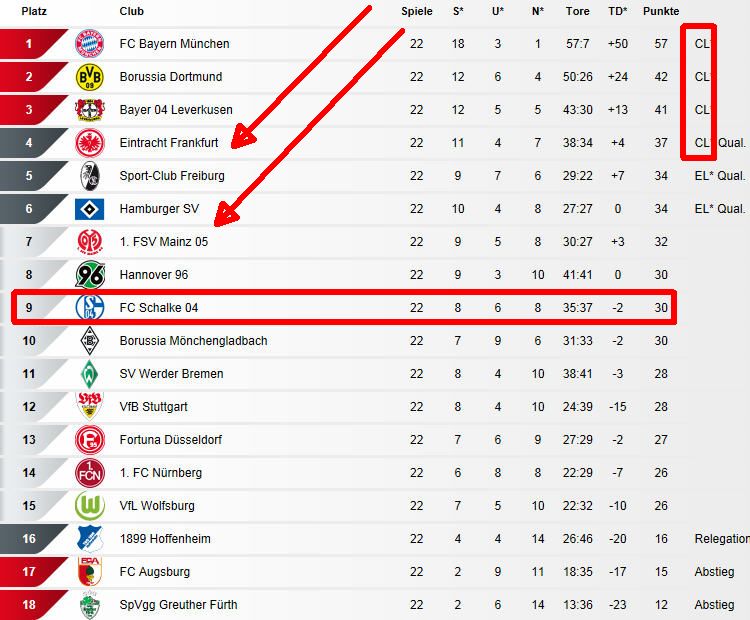Click the Platz column header

(x=34, y=11)
